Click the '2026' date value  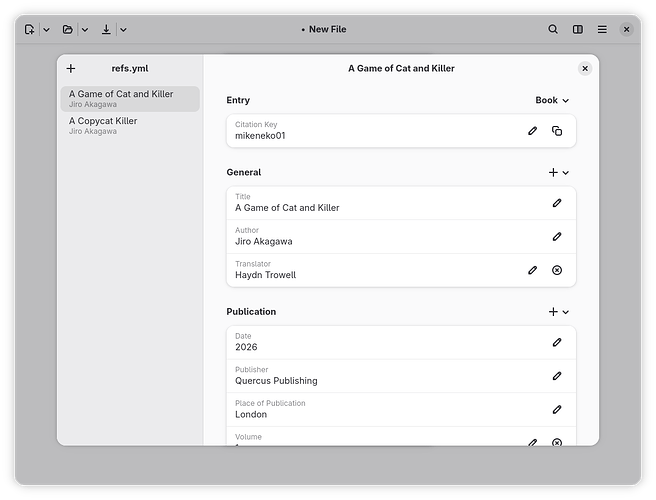tap(246, 347)
